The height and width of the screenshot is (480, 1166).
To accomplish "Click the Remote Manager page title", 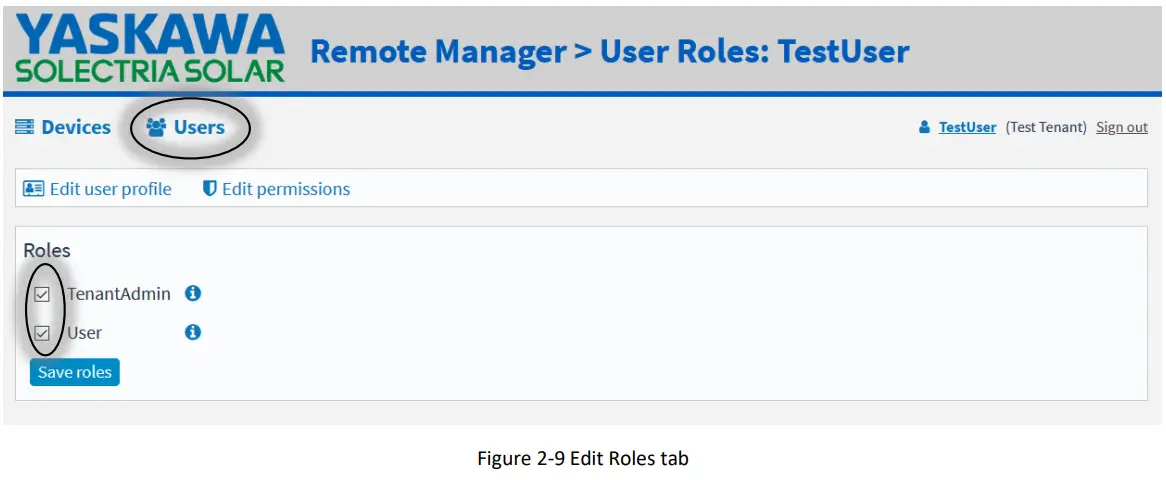I will point(609,52).
